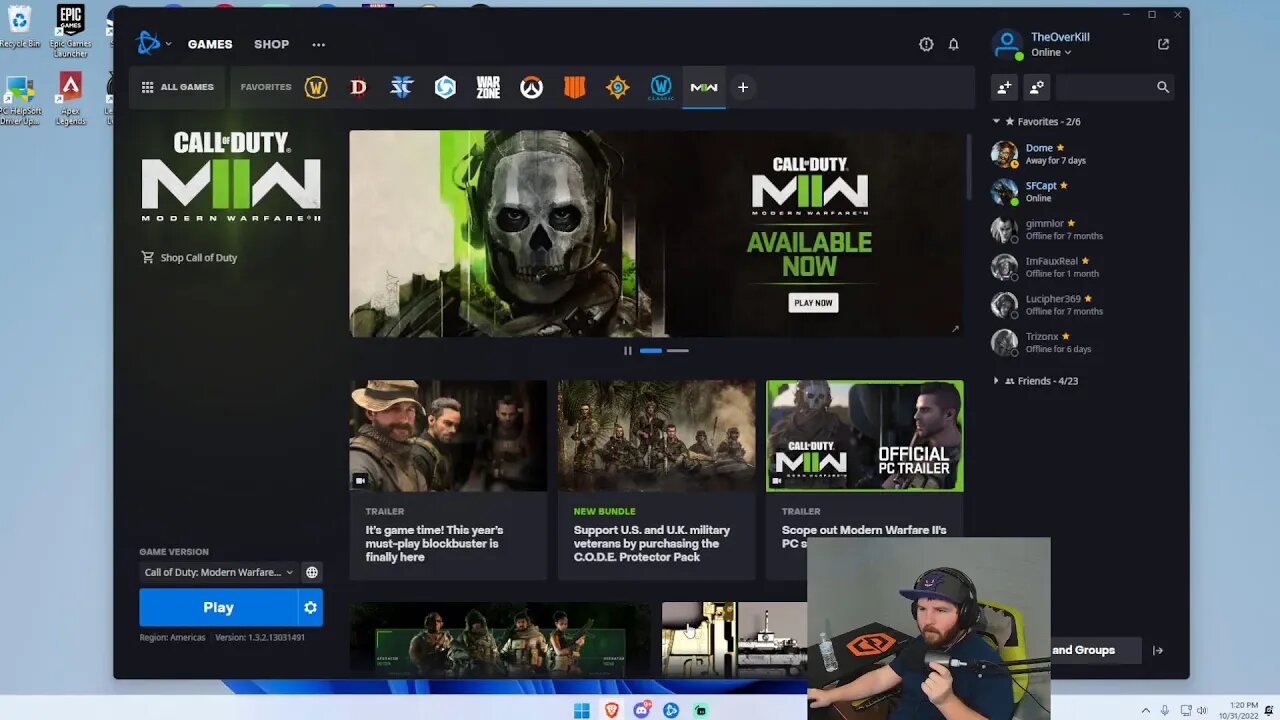Click the downloads status icon
This screenshot has height=720, width=1280.
tap(926, 44)
